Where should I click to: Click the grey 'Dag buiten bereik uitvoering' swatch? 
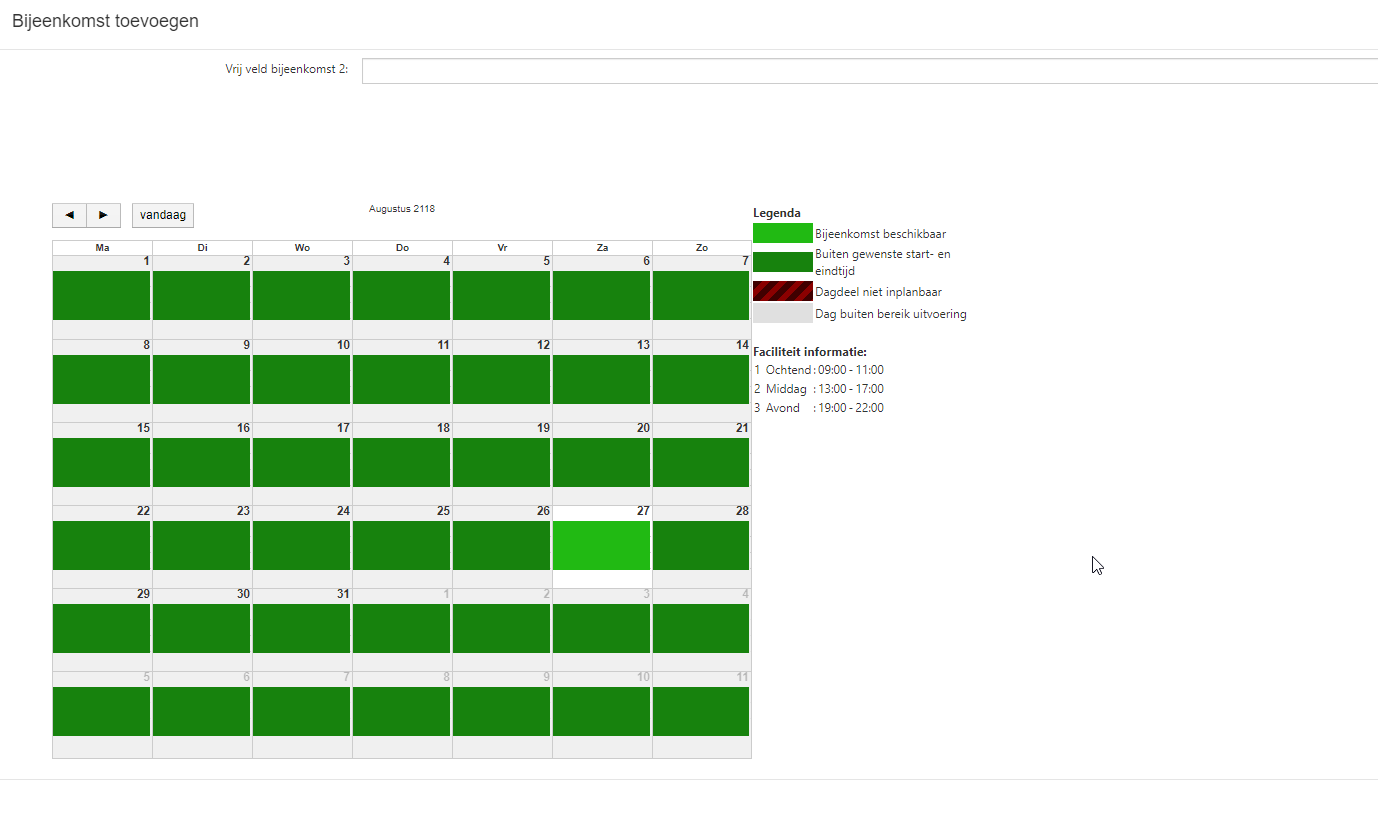tap(782, 314)
